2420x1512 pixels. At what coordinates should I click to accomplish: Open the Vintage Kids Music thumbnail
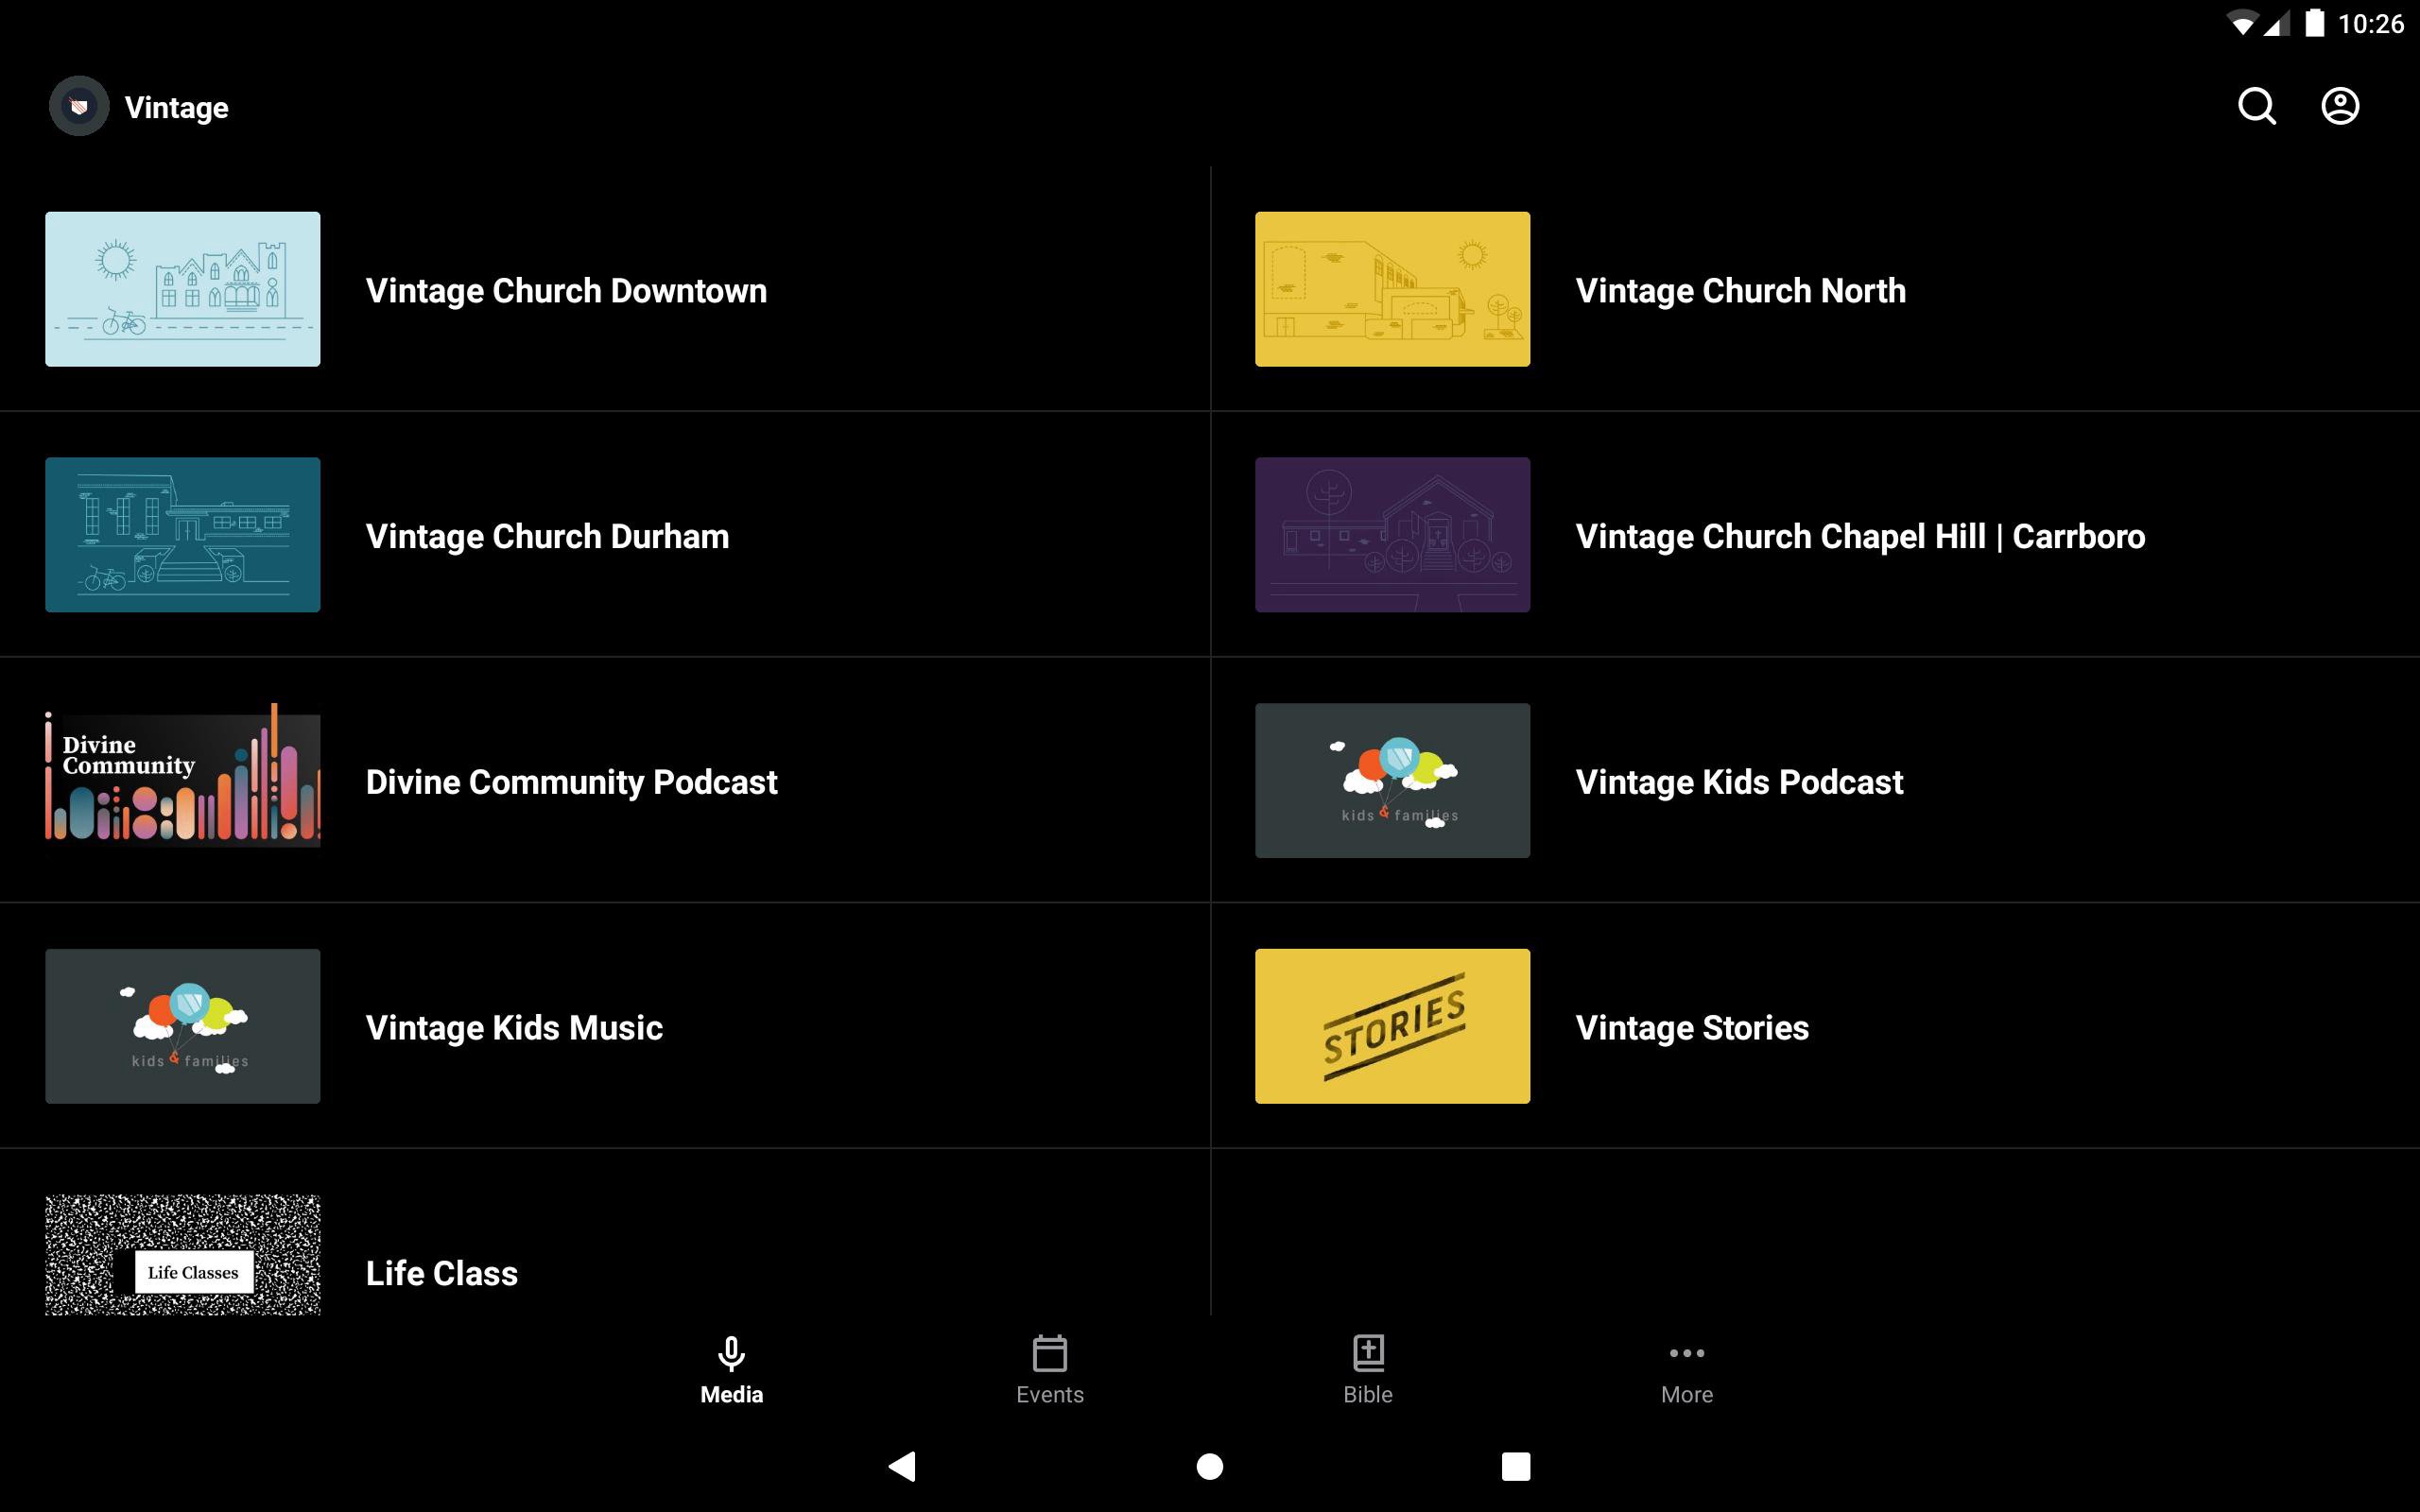[x=183, y=1026]
